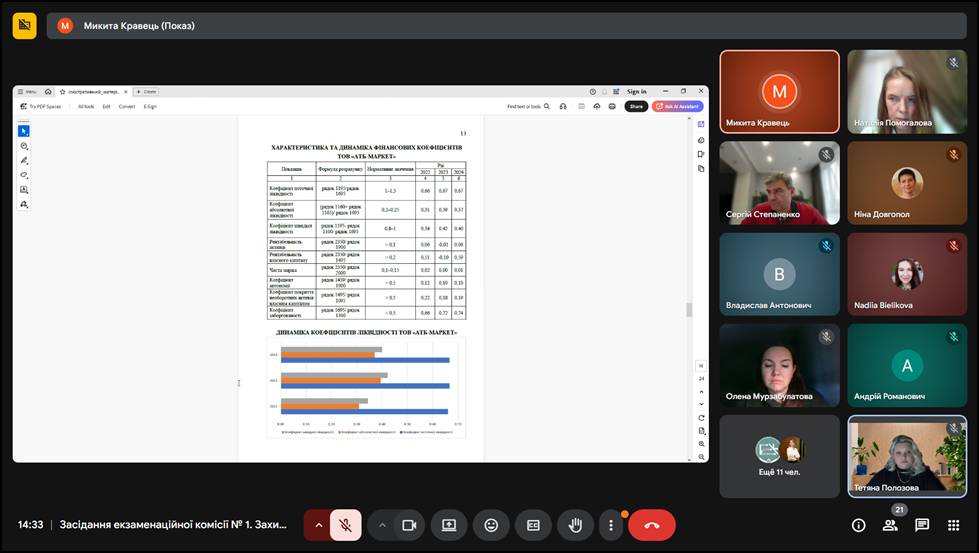Expand audio settings arrow beside microphone
The image size is (979, 553).
[319, 525]
